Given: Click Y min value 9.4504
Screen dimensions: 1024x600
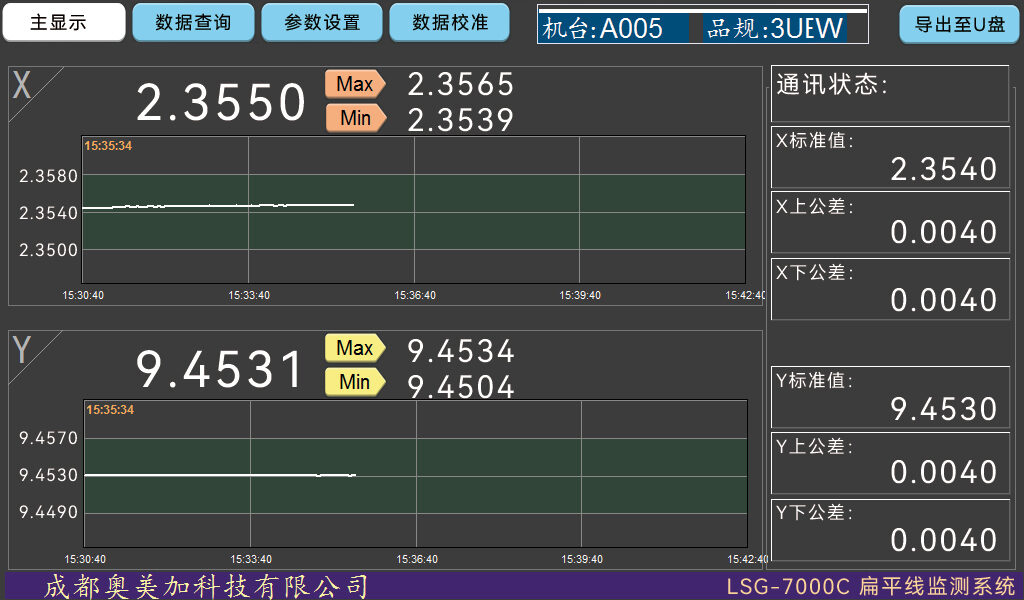Looking at the screenshot, I should pyautogui.click(x=460, y=387).
